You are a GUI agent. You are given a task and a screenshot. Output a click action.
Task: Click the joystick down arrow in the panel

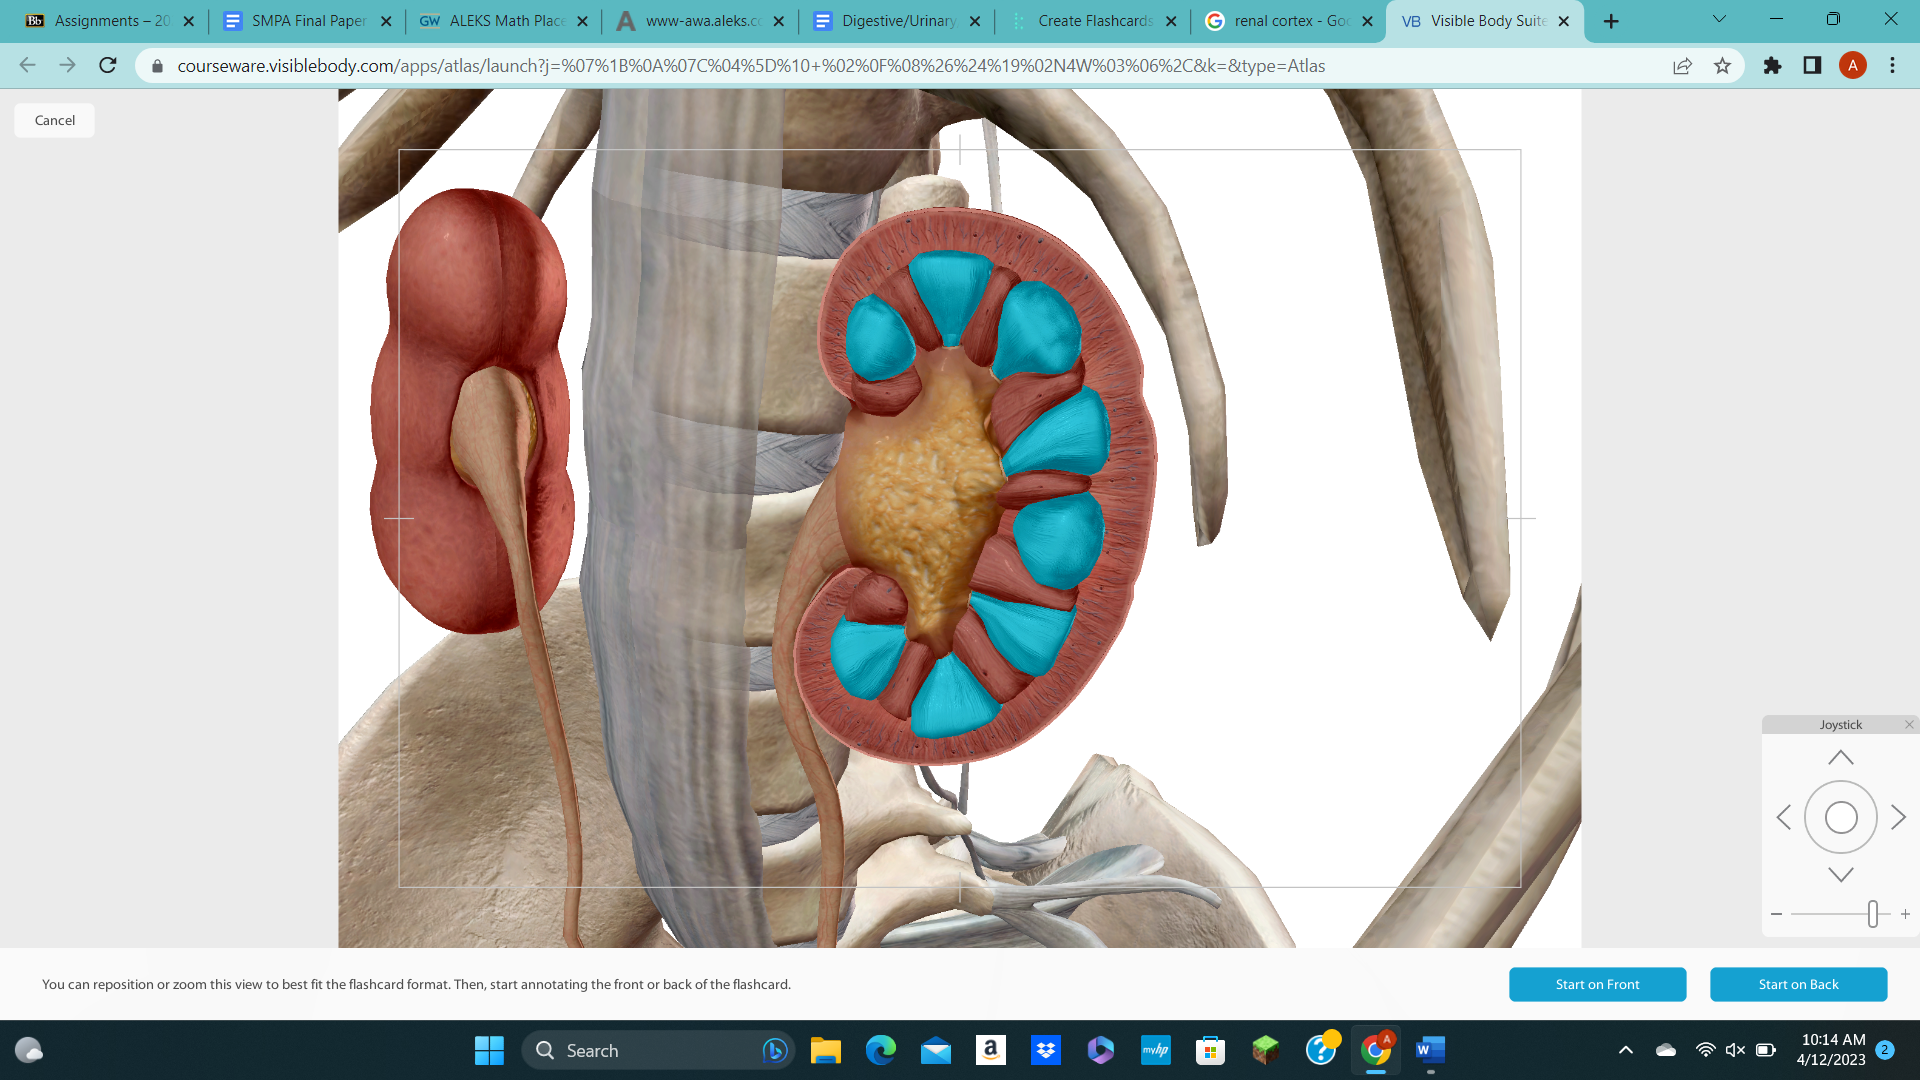pyautogui.click(x=1841, y=873)
